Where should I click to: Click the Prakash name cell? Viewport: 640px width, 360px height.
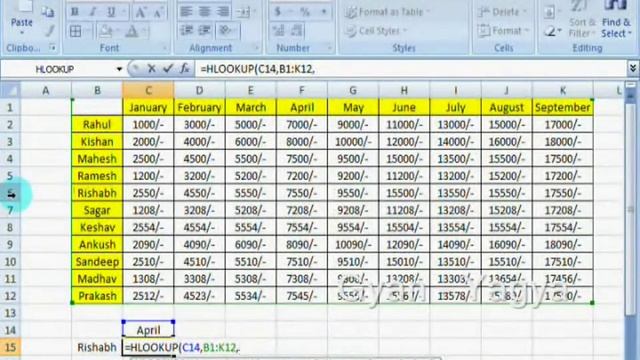[97, 296]
